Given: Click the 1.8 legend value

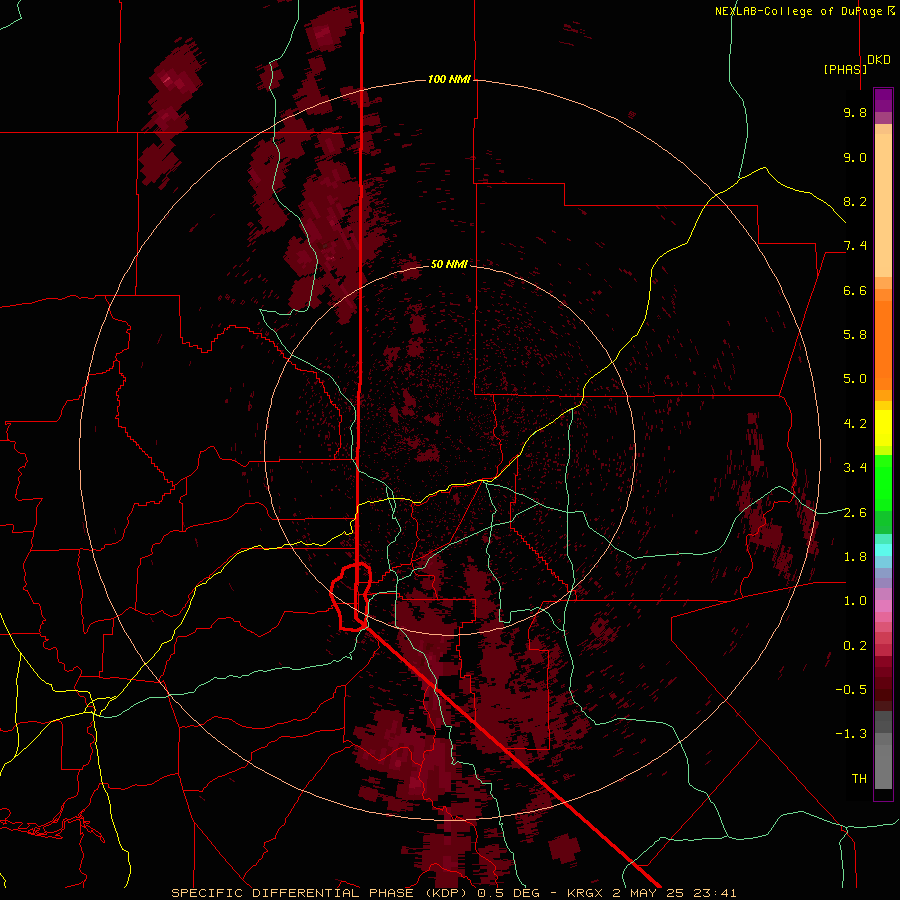Looking at the screenshot, I should coord(855,557).
